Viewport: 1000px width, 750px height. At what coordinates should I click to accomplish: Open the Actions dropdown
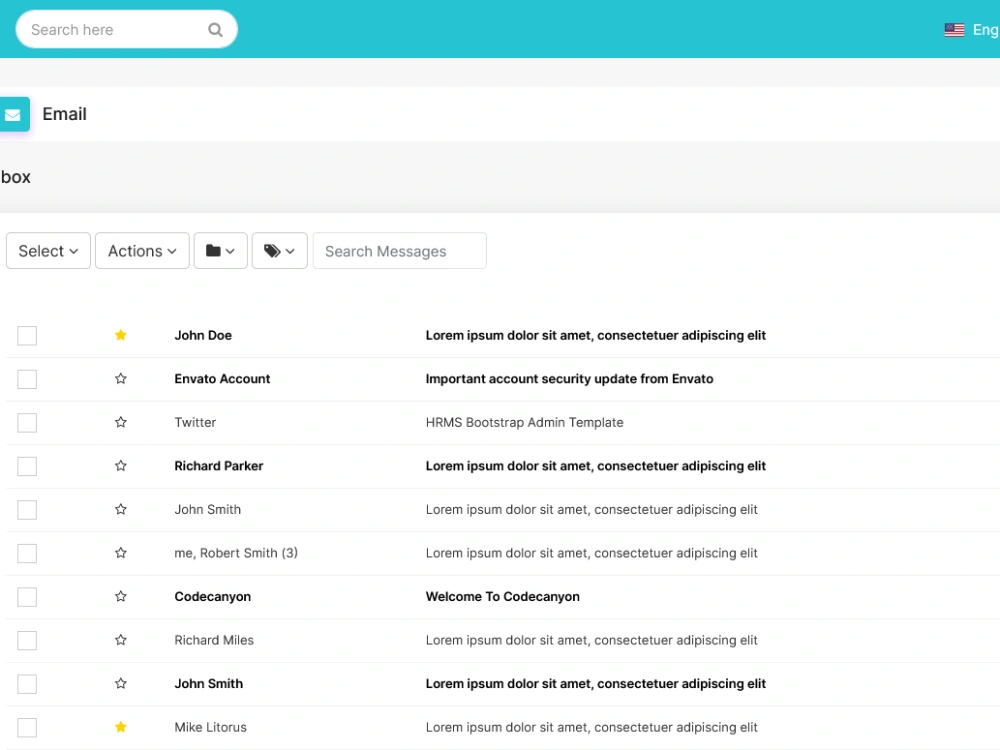pos(142,251)
